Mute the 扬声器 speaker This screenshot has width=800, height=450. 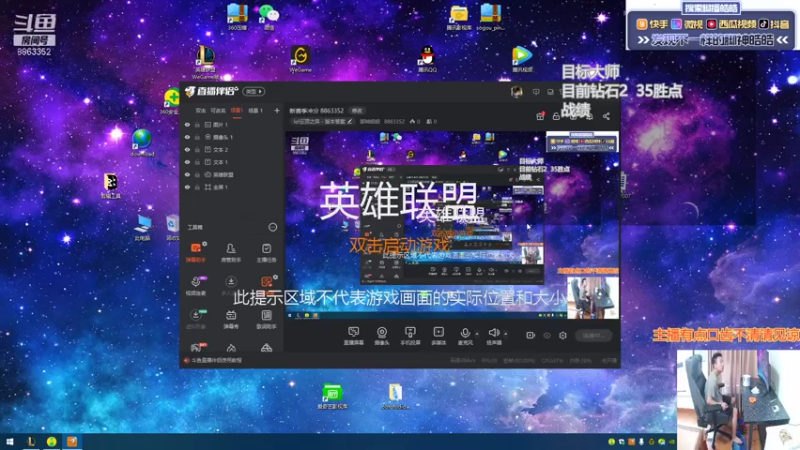(493, 336)
